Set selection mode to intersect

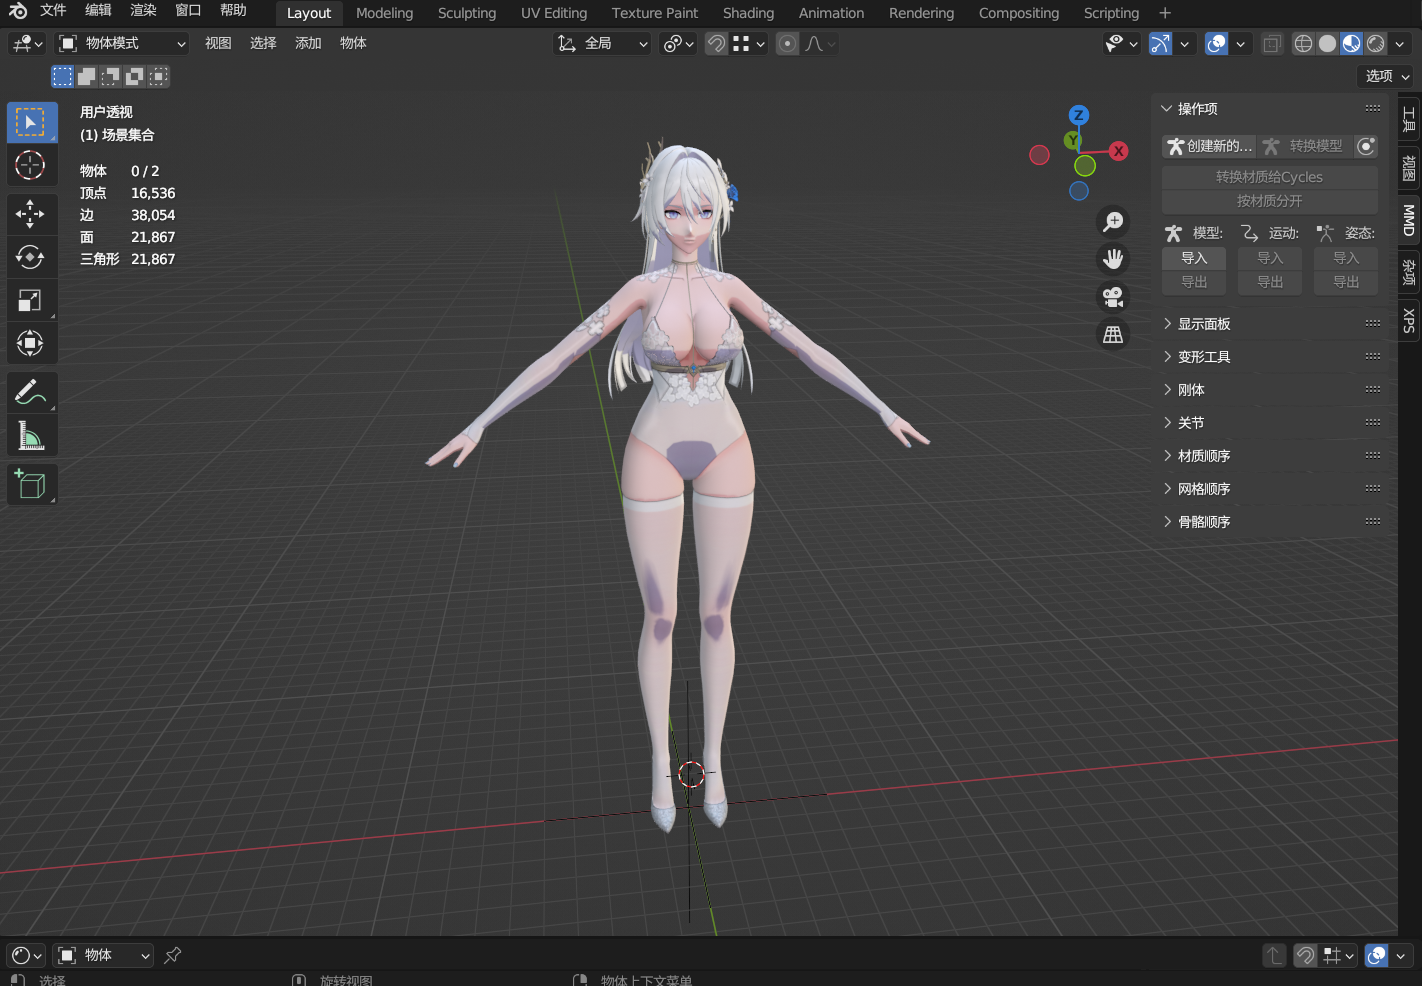(x=158, y=76)
